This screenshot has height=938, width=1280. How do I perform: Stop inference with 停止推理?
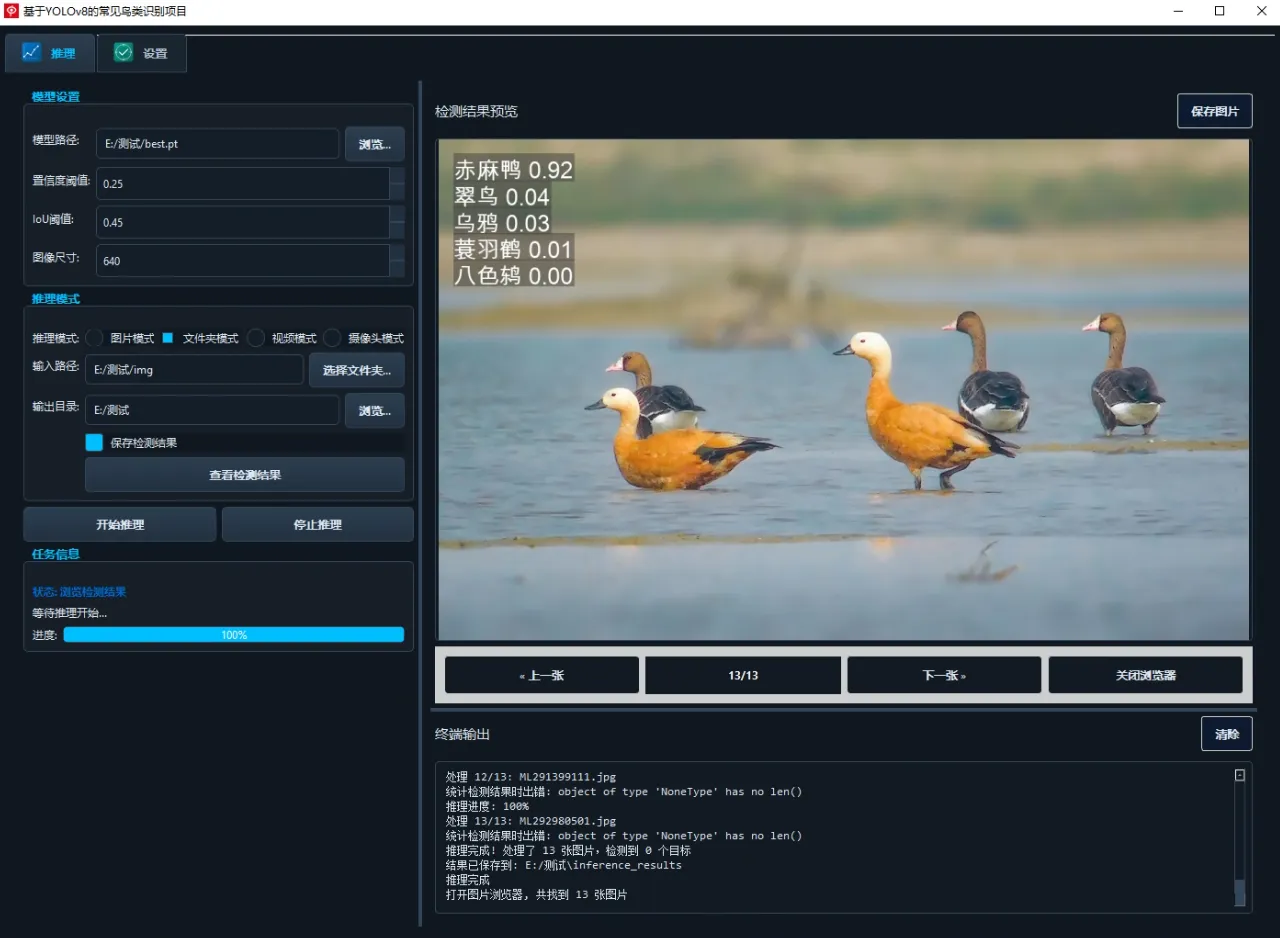point(318,524)
